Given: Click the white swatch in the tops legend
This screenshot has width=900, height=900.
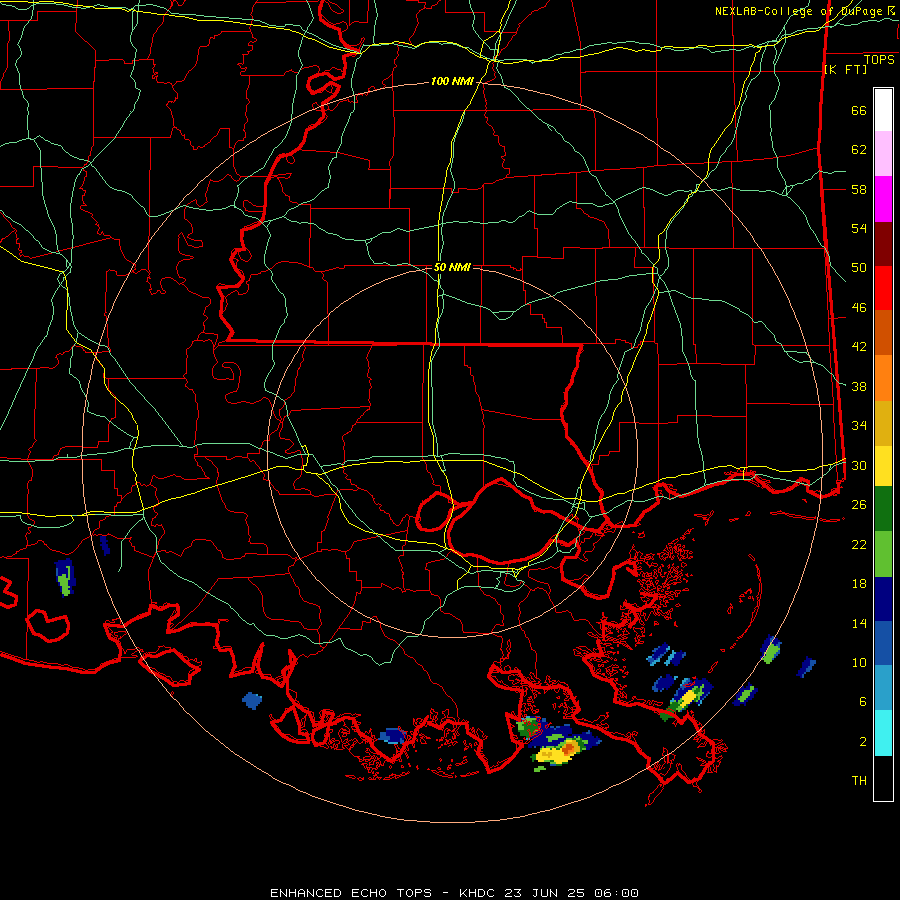Looking at the screenshot, I should pyautogui.click(x=883, y=110).
